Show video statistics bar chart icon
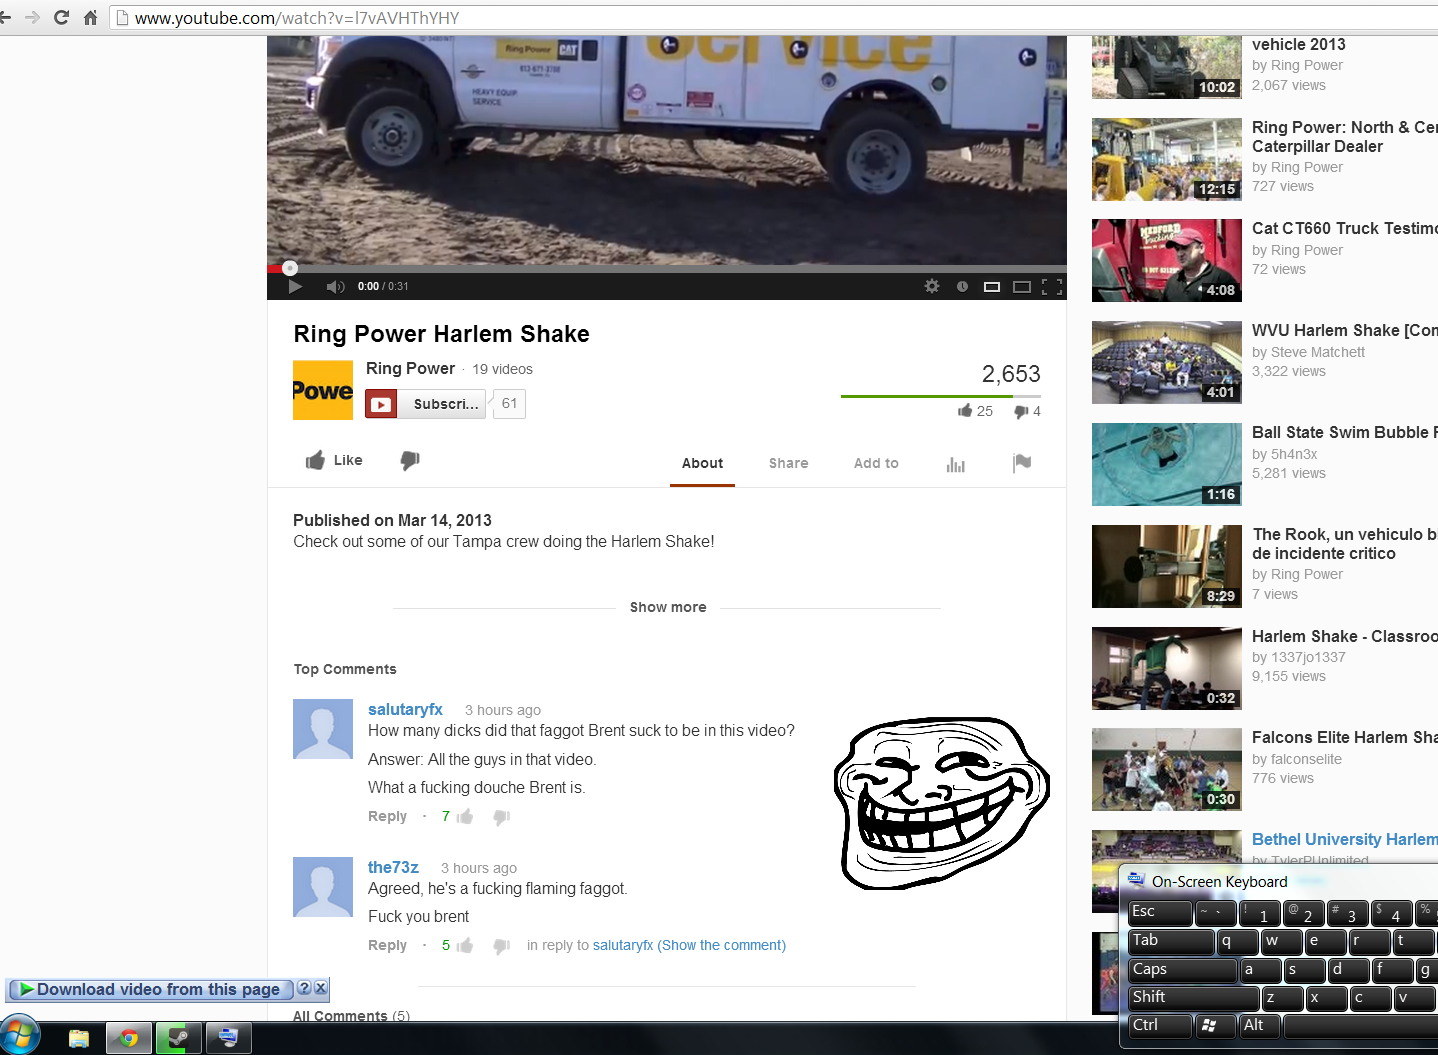The width and height of the screenshot is (1438, 1055). click(x=956, y=464)
